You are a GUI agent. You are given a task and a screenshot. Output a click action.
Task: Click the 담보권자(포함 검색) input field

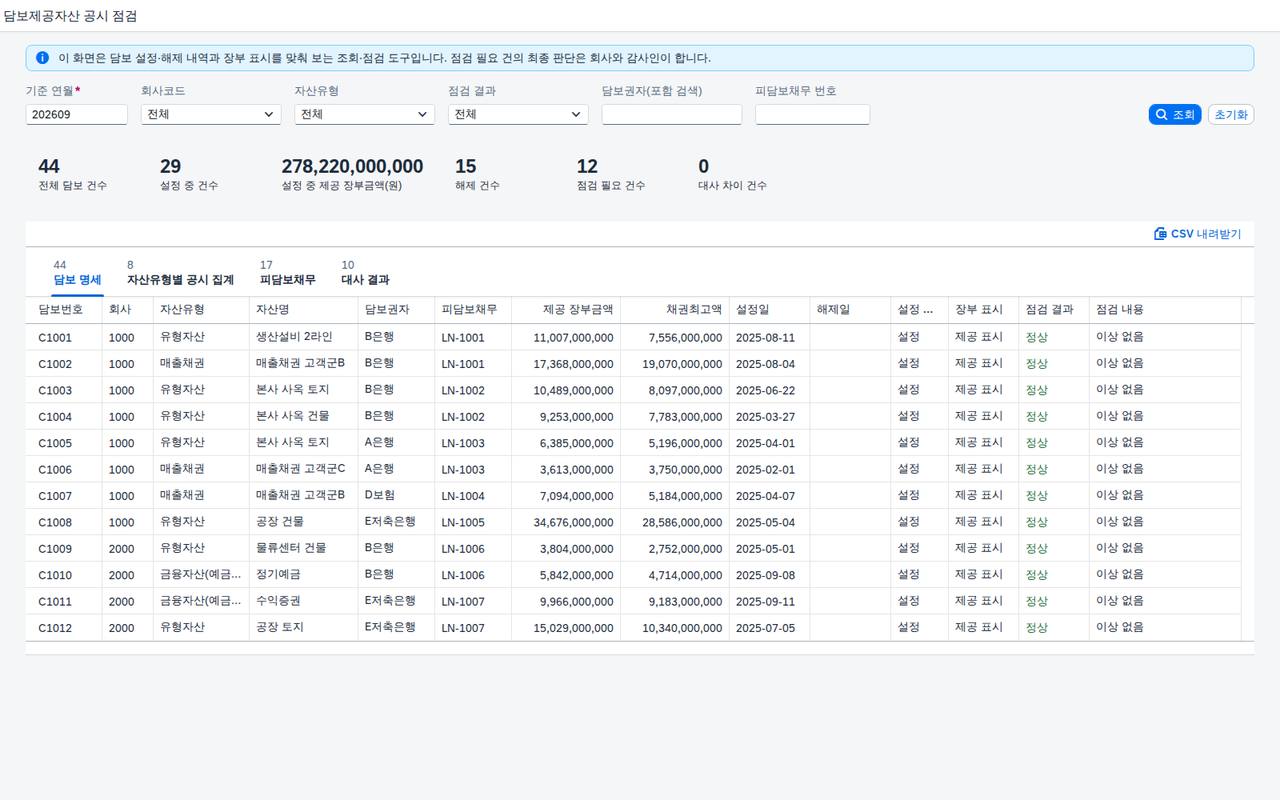pyautogui.click(x=672, y=115)
